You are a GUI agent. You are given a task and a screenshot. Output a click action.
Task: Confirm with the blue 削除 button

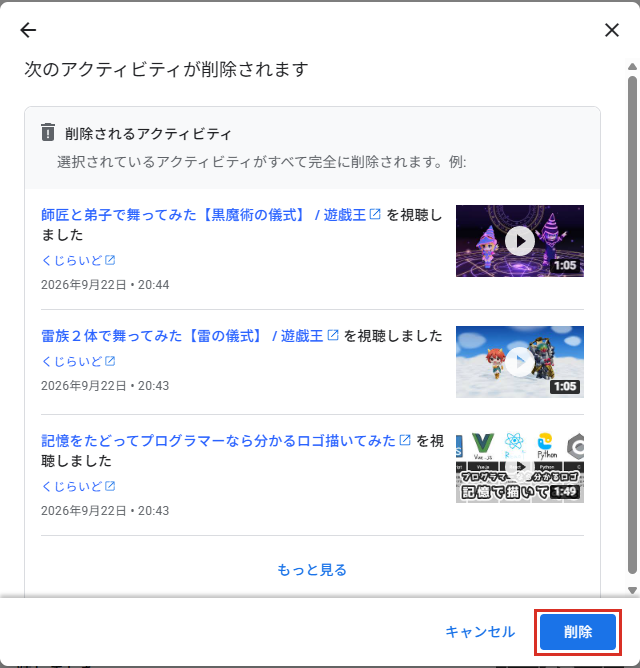tap(578, 632)
